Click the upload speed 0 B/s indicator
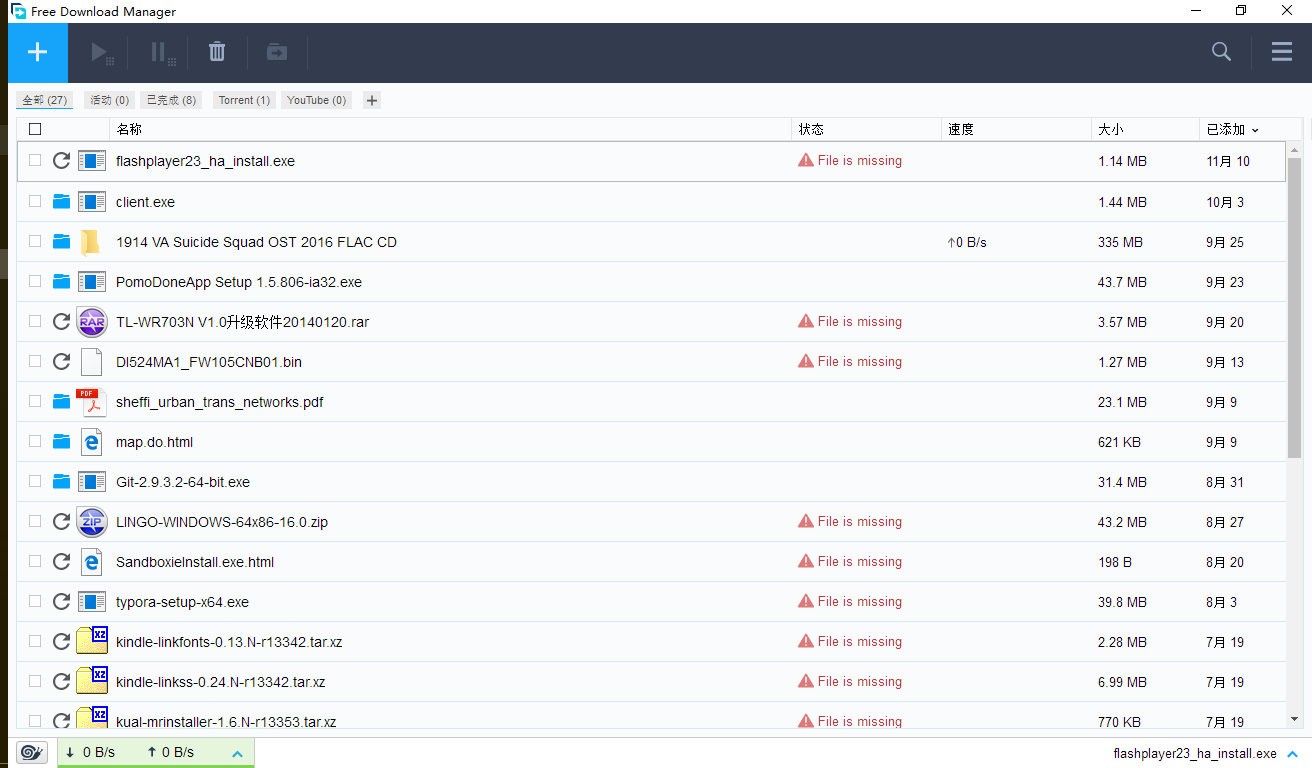The height and width of the screenshot is (768, 1312). (x=170, y=752)
